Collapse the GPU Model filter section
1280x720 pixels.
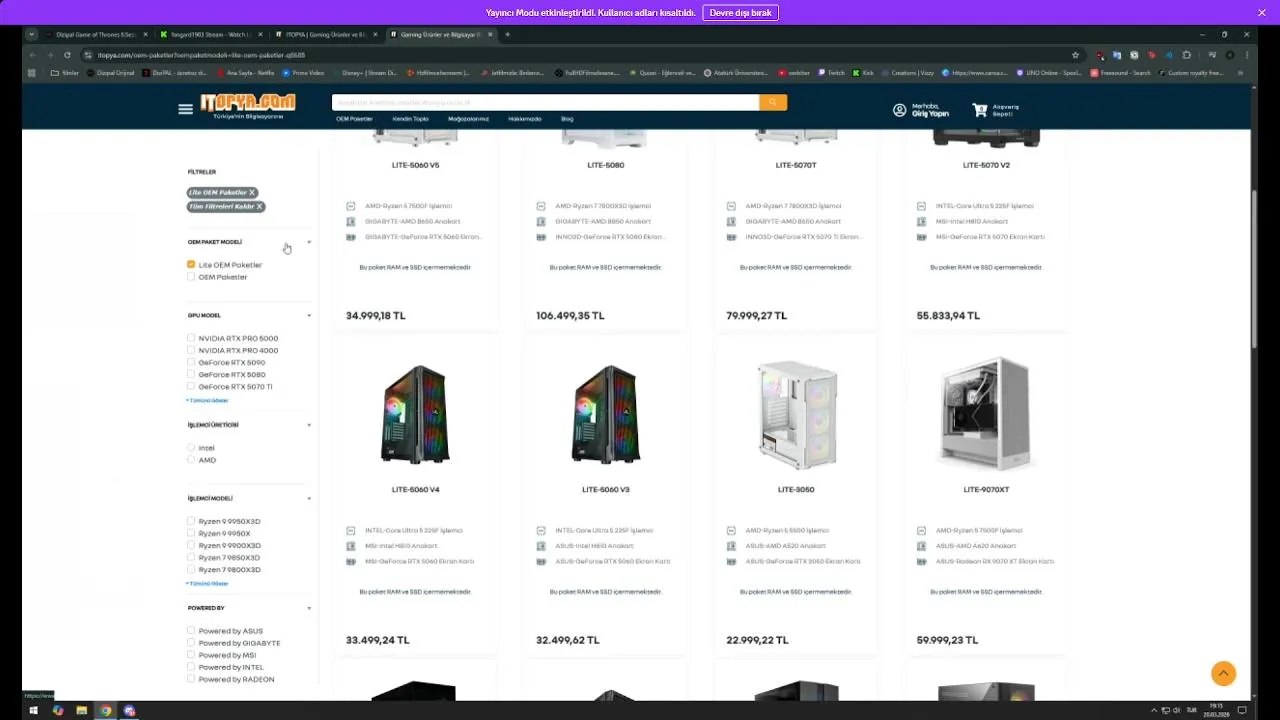click(x=309, y=316)
